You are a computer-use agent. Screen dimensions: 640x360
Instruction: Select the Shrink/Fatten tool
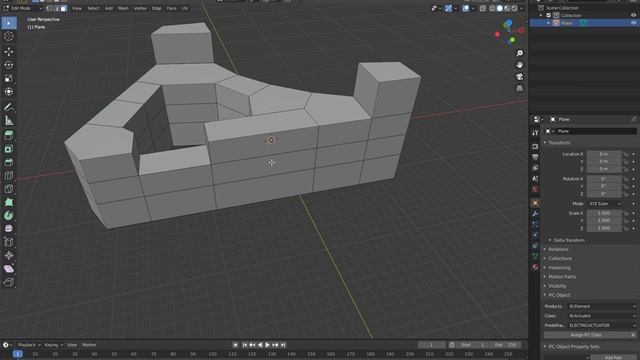9,256
